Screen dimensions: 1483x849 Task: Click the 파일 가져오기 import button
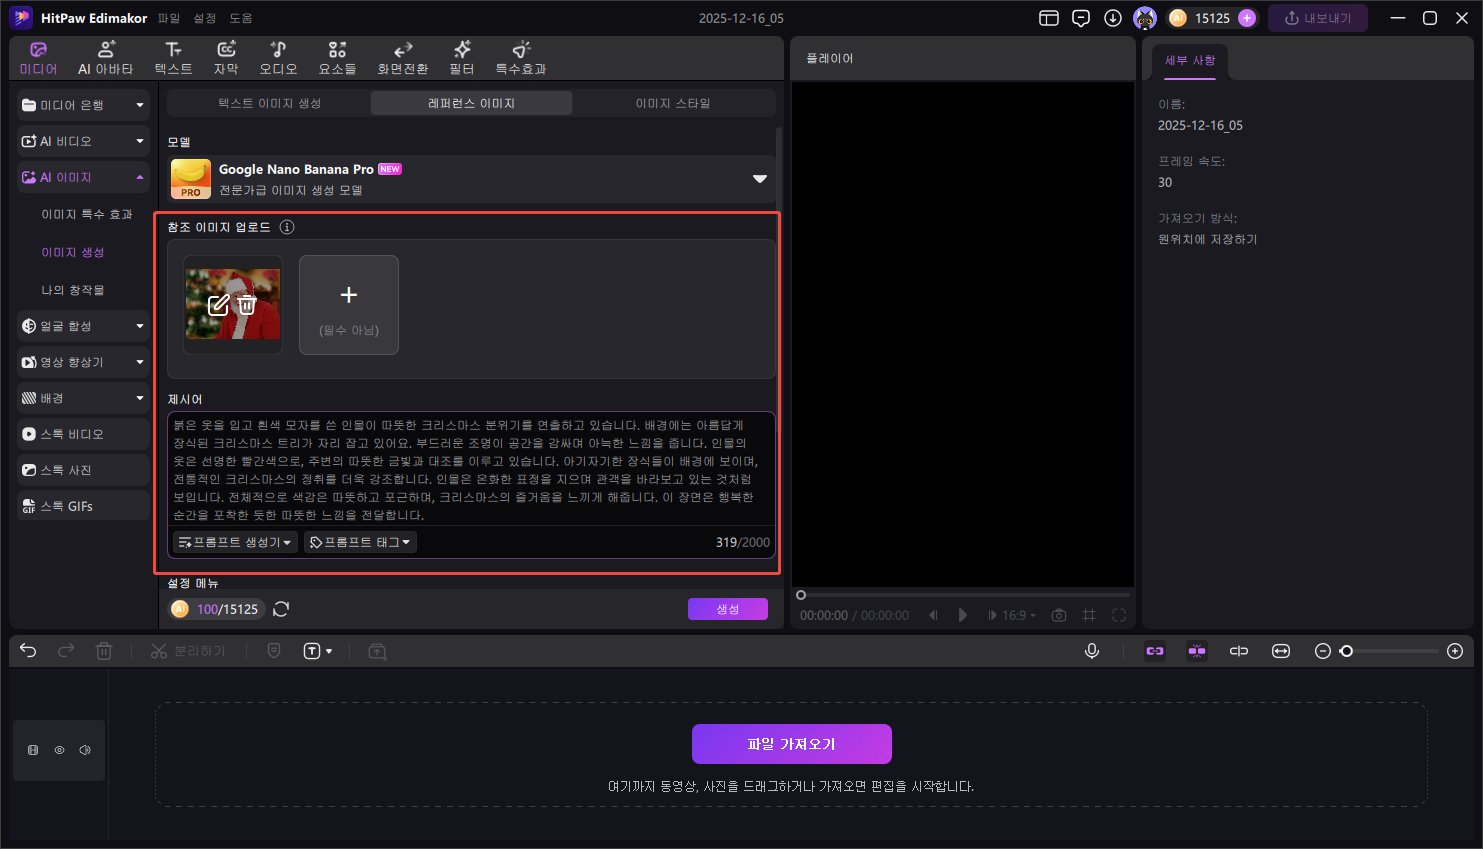click(x=791, y=743)
